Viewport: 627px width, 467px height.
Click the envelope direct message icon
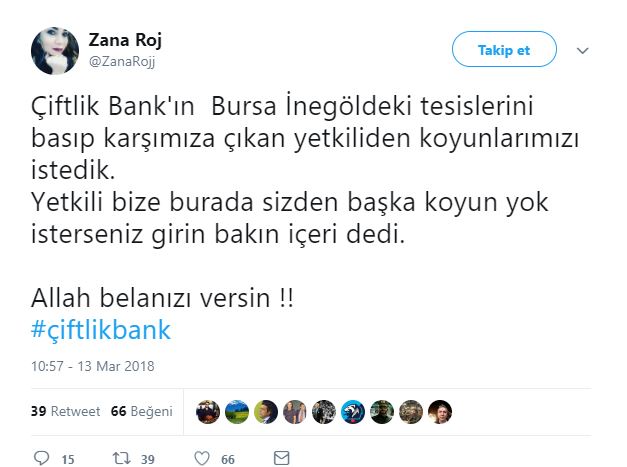coord(282,458)
